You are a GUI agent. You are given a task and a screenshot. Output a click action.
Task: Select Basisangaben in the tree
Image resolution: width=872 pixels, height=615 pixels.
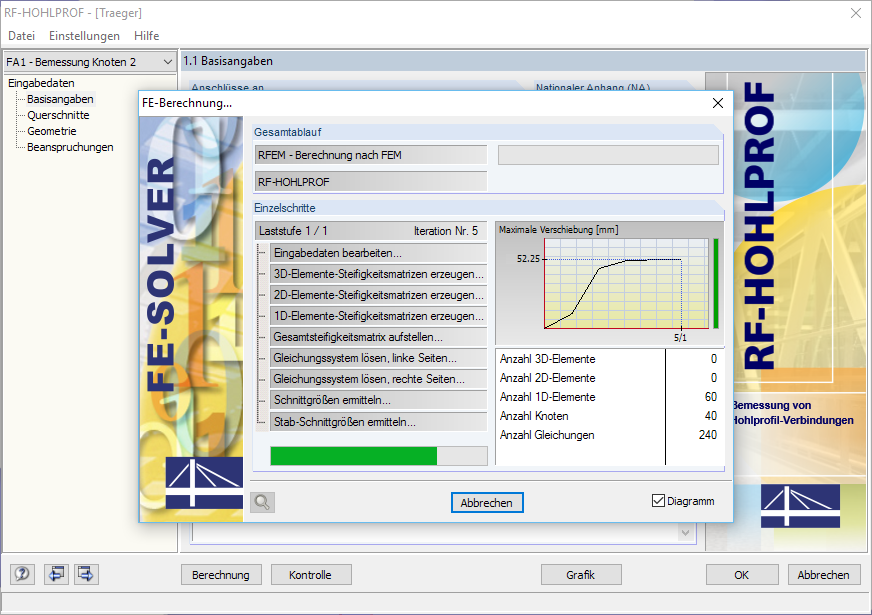click(x=60, y=99)
